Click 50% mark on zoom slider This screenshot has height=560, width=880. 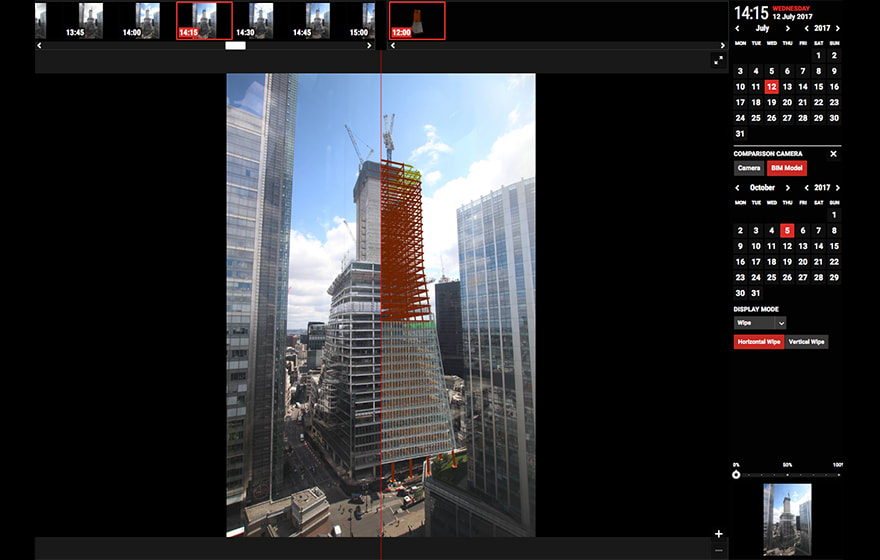(x=787, y=475)
